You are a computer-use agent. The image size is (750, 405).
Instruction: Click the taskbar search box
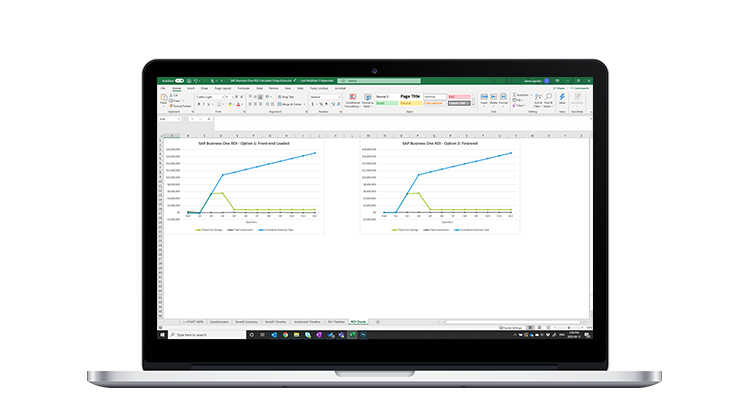207,335
